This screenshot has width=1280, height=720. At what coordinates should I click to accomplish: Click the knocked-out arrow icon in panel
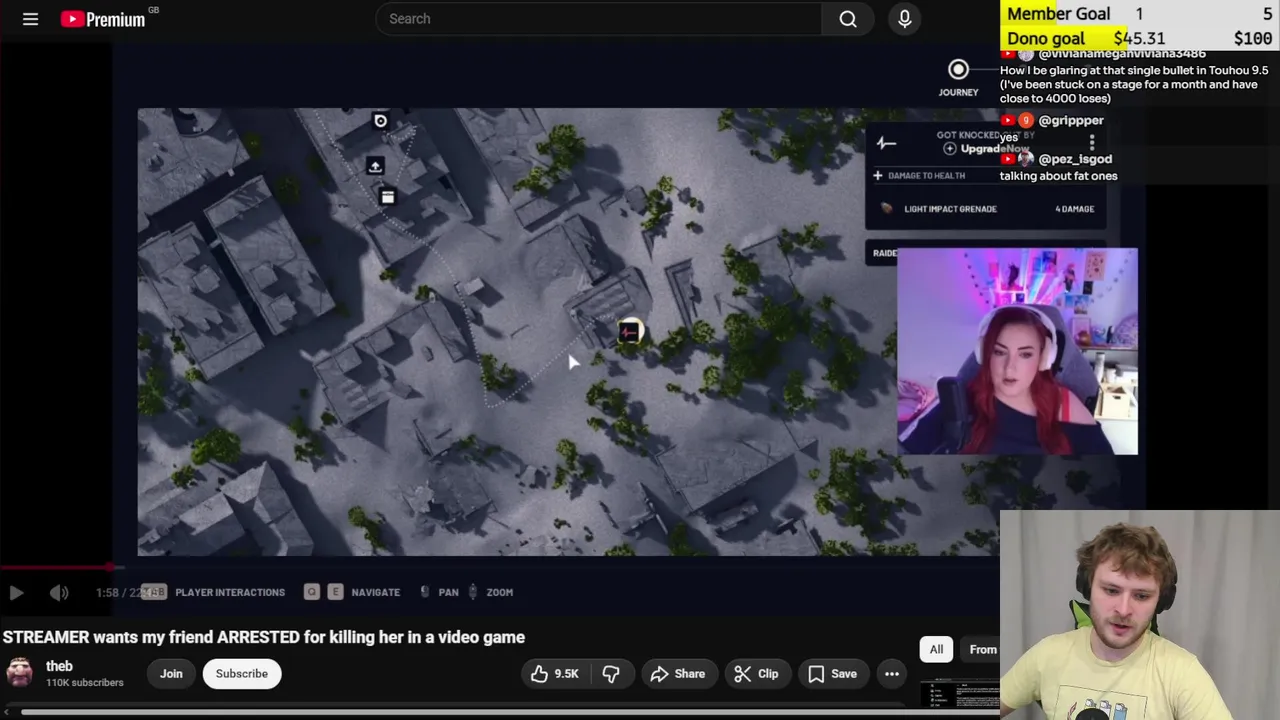pos(886,143)
